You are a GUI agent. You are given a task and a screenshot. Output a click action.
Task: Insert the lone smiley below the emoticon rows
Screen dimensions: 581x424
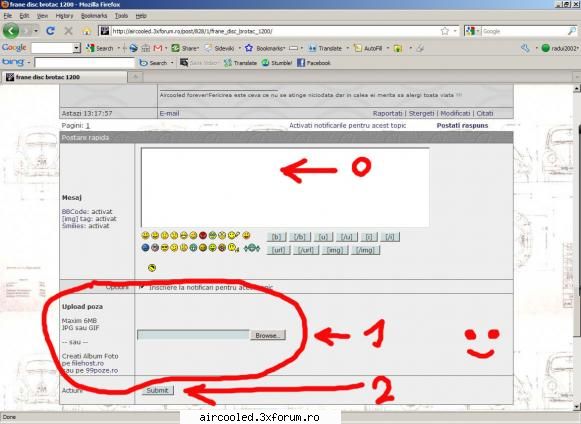[152, 268]
